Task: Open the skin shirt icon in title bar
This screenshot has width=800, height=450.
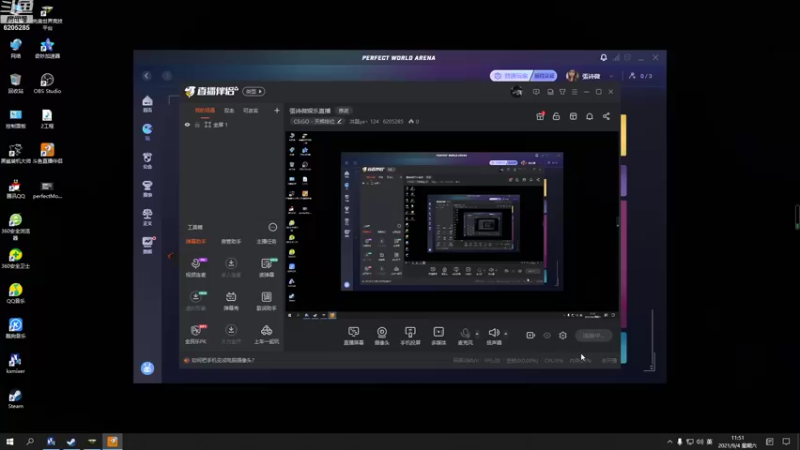Action: coord(562,92)
